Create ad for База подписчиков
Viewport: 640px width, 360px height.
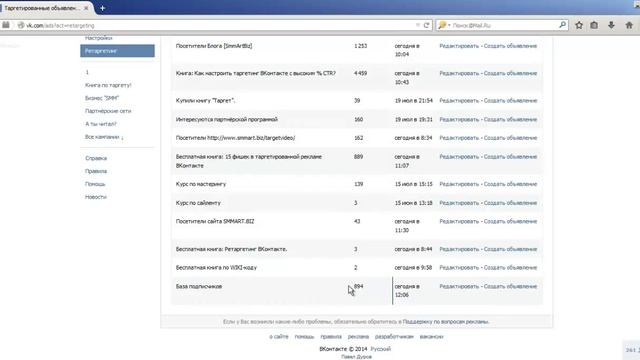click(510, 287)
